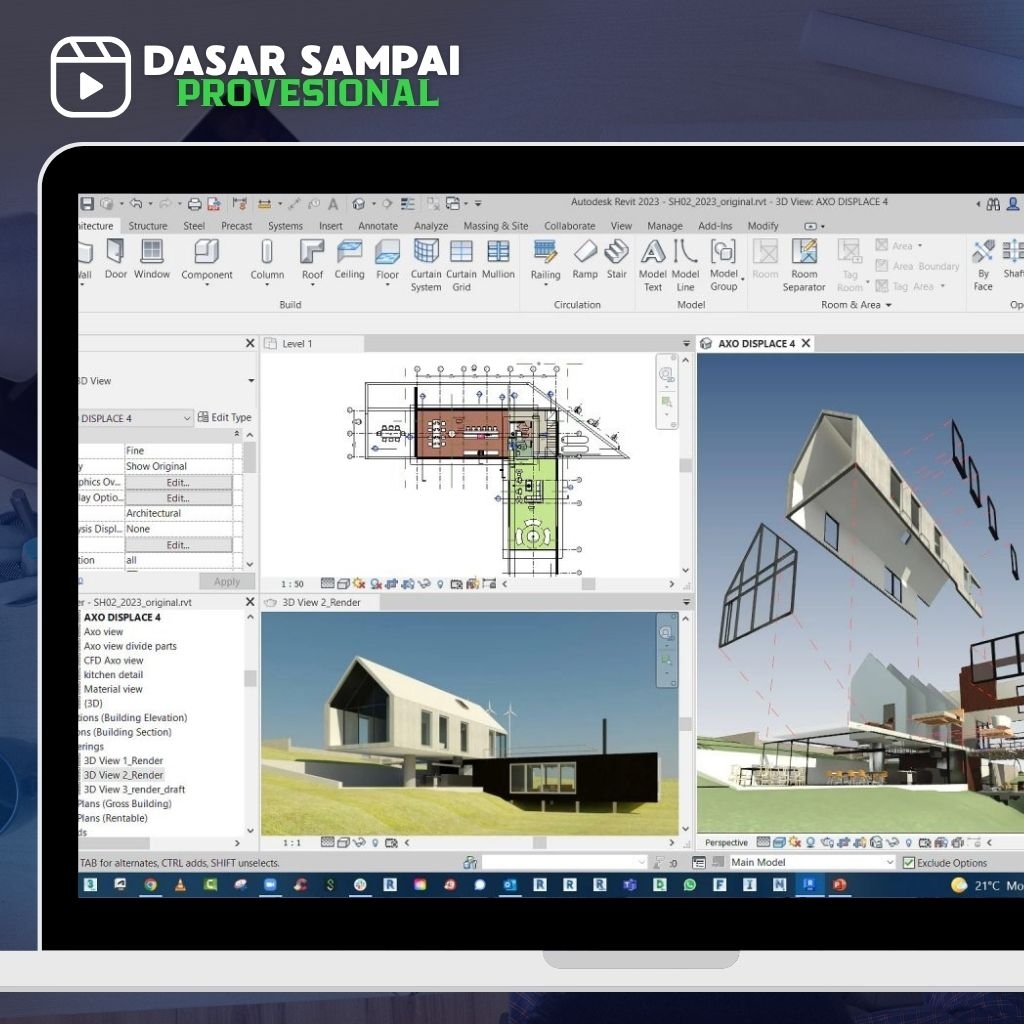1024x1024 pixels.
Task: Expand the Room & Area panel dropdown
Action: click(888, 305)
